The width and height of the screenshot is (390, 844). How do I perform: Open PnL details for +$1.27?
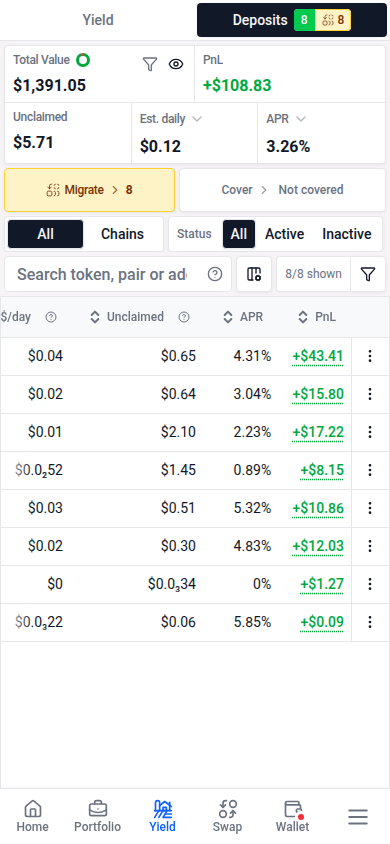pyautogui.click(x=322, y=584)
